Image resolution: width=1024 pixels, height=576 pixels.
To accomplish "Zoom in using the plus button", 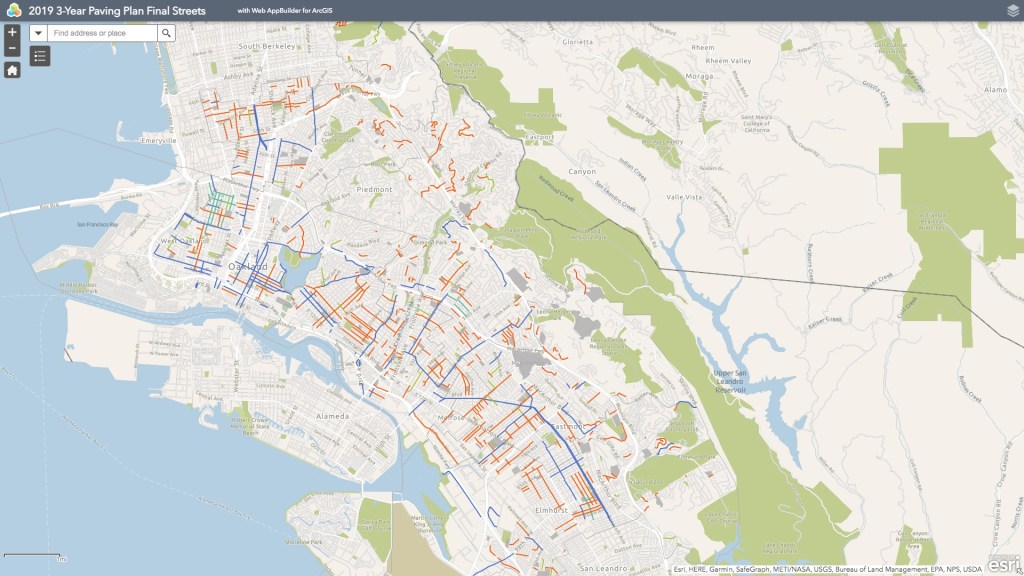I will 11,33.
